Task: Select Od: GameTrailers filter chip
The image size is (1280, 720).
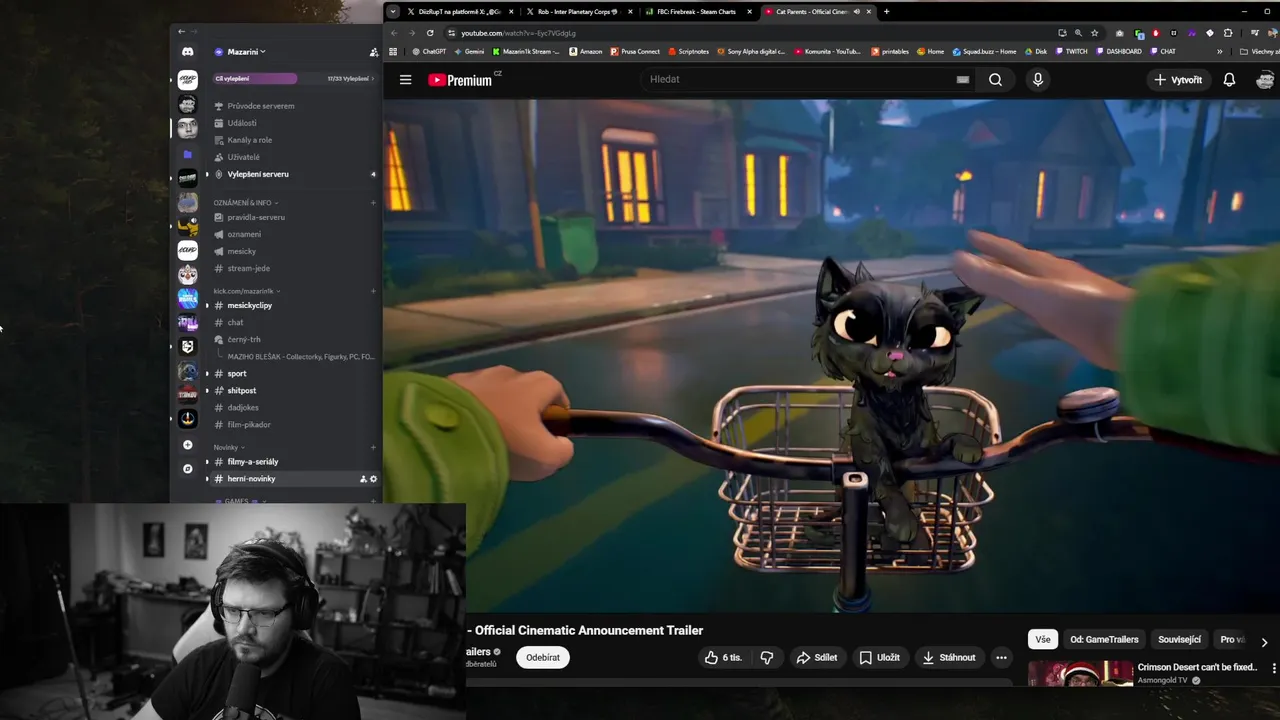Action: tap(1104, 639)
